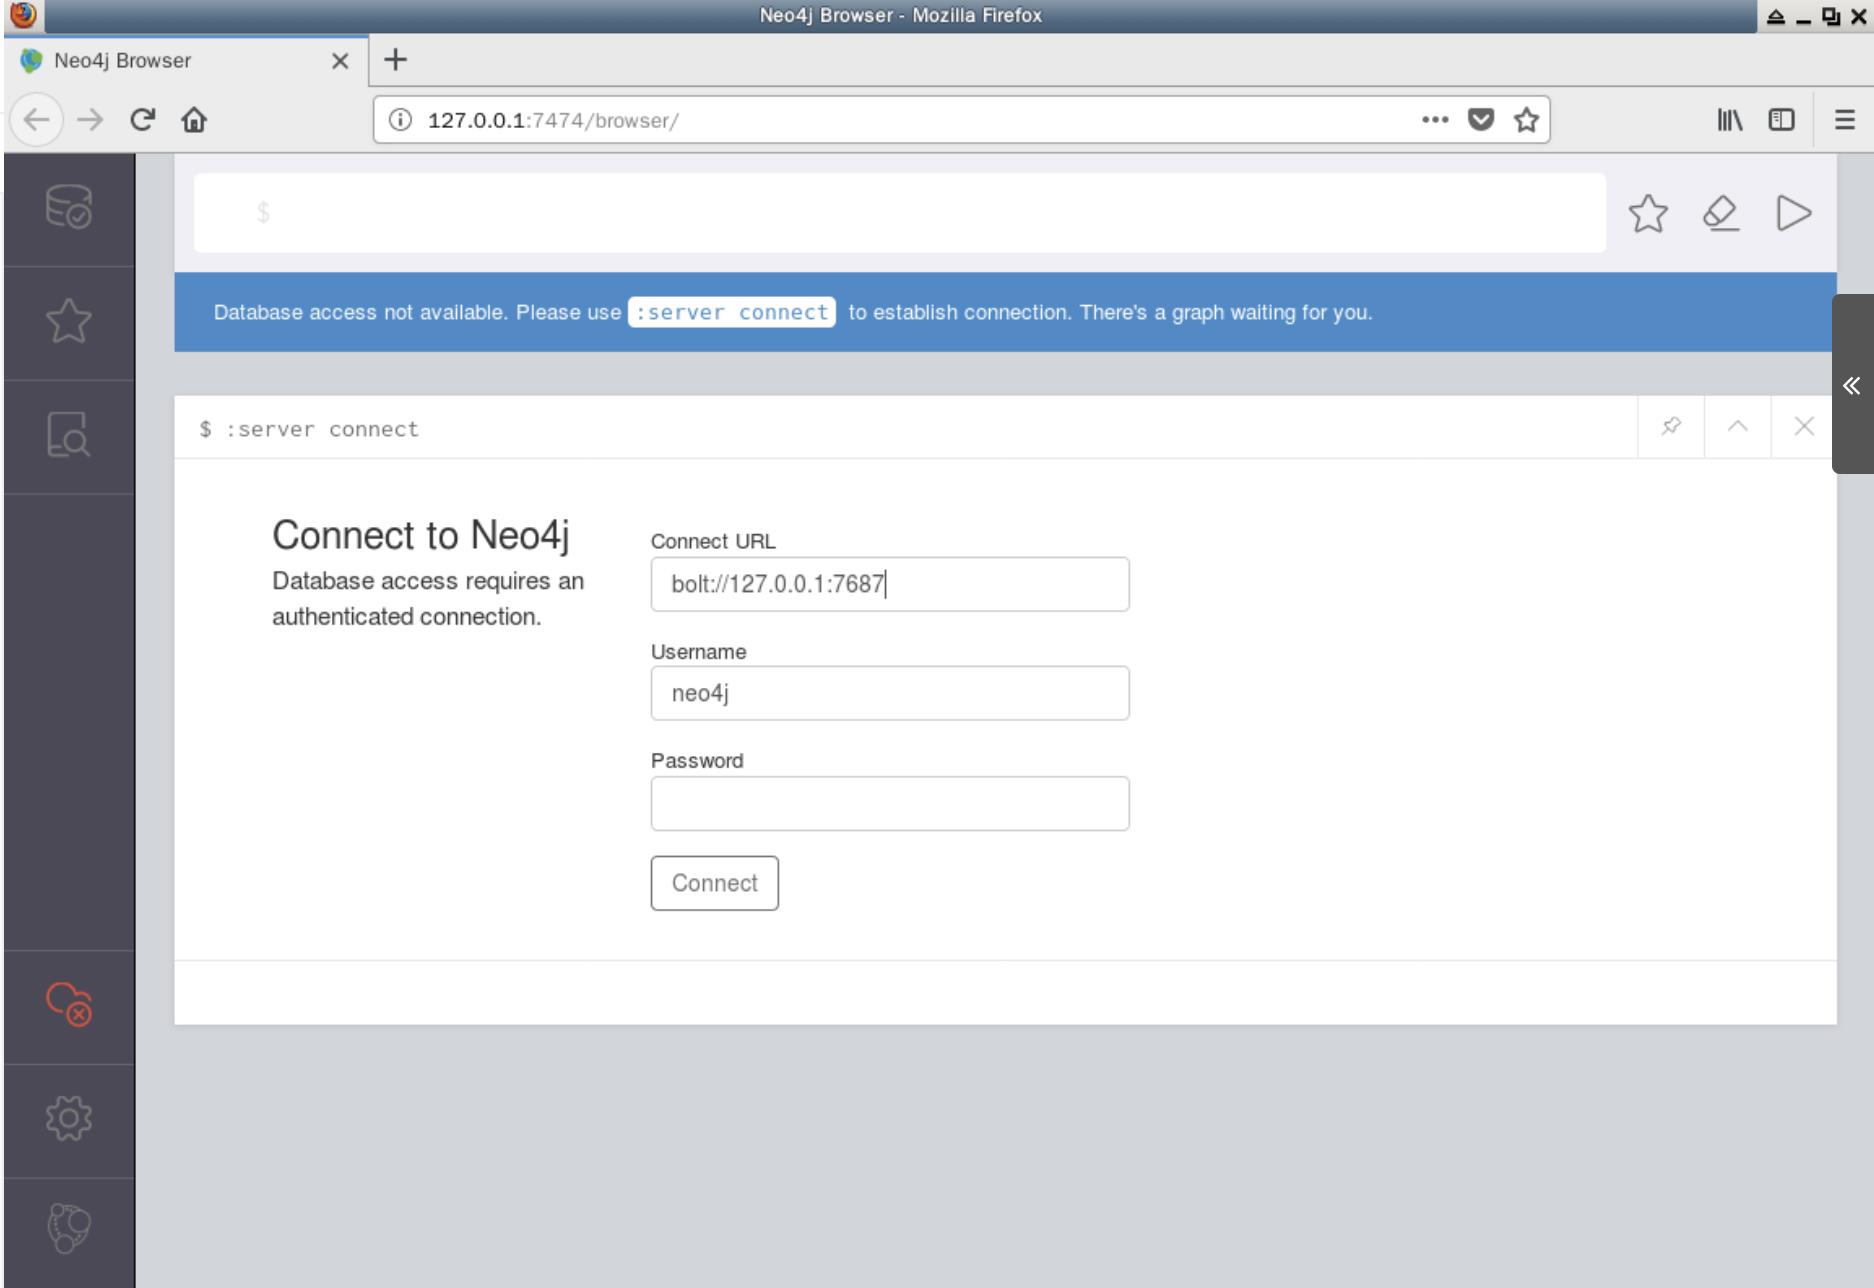Open the Favorites star sidebar panel
Image resolution: width=1874 pixels, height=1288 pixels.
coord(69,321)
